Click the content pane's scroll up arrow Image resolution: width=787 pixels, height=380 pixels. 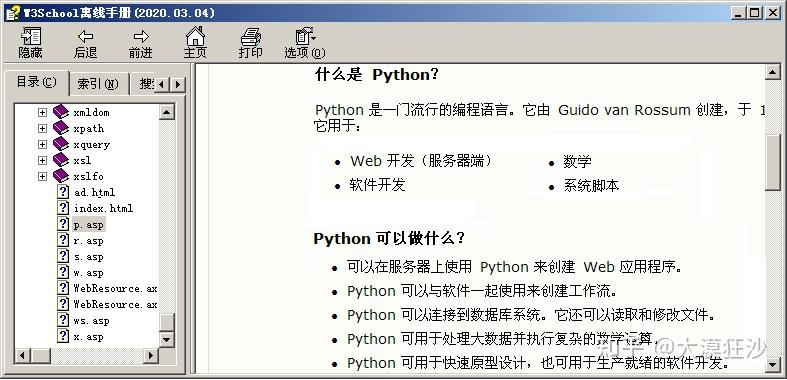772,73
